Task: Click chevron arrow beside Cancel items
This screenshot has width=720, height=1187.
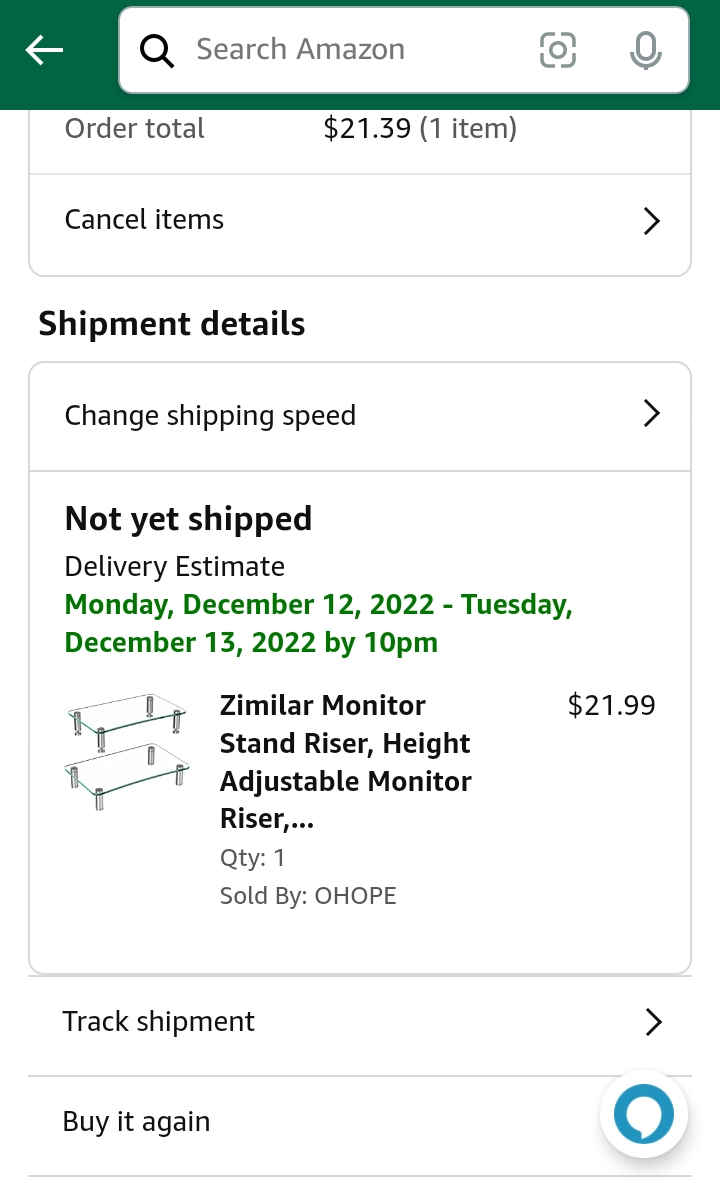Action: click(651, 221)
